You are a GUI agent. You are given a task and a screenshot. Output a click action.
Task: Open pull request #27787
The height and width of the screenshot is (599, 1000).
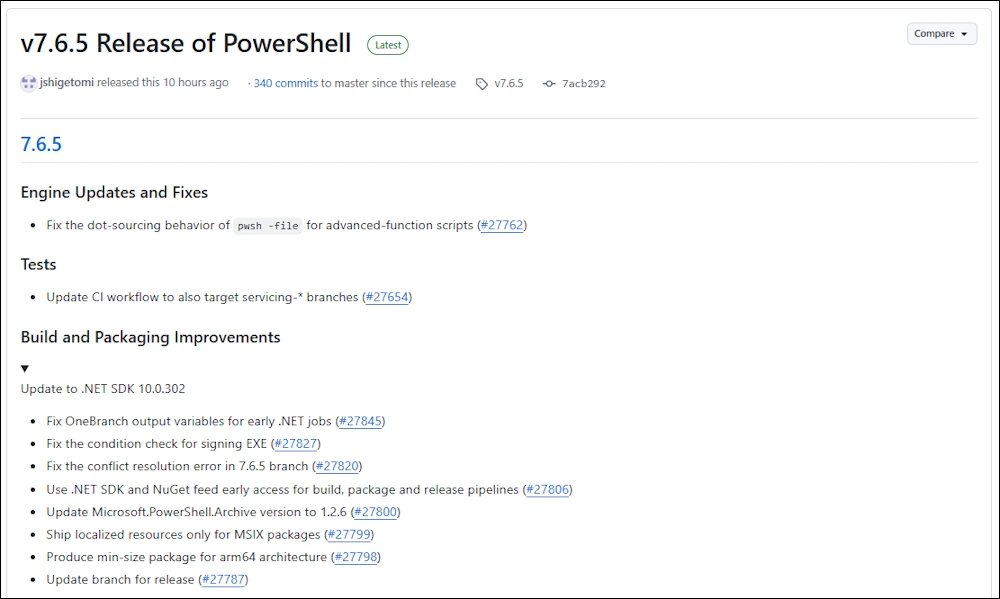click(x=223, y=579)
